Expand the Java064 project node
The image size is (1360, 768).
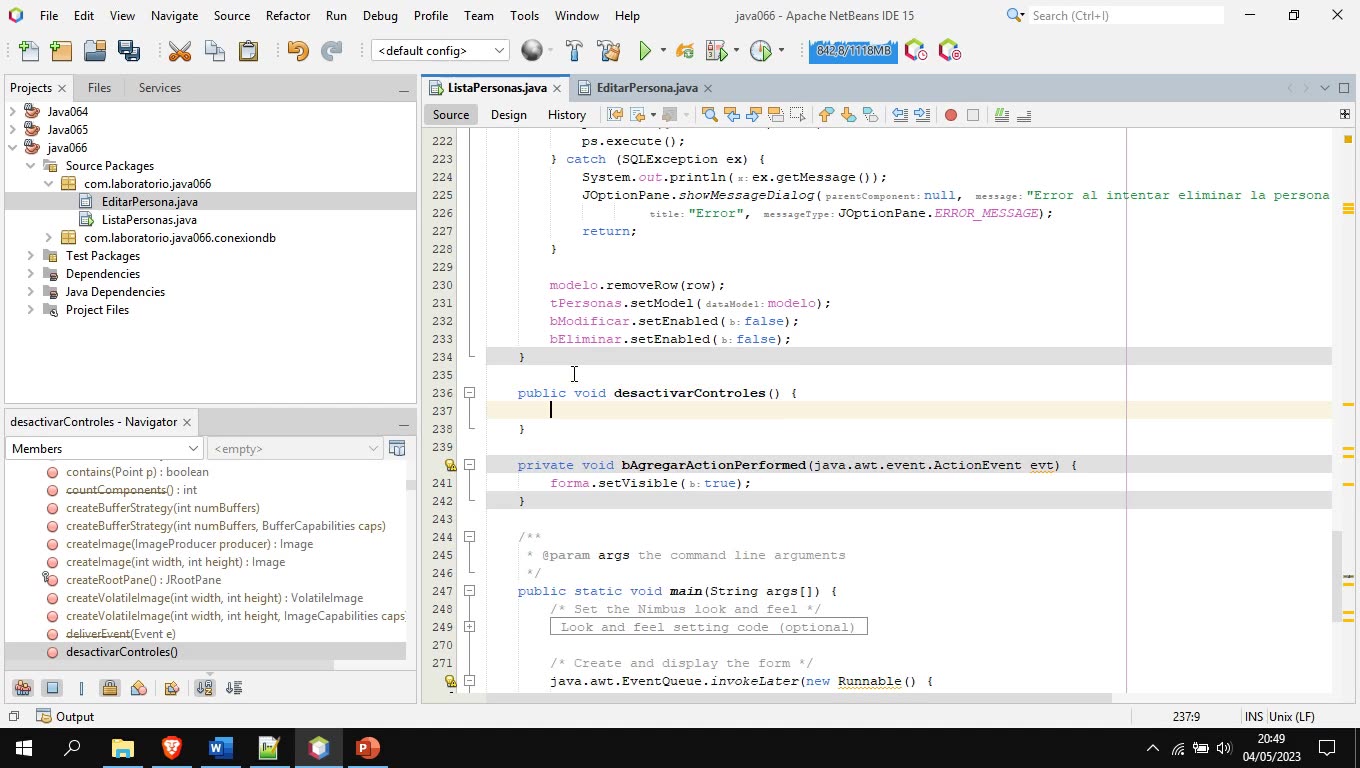pyautogui.click(x=12, y=112)
